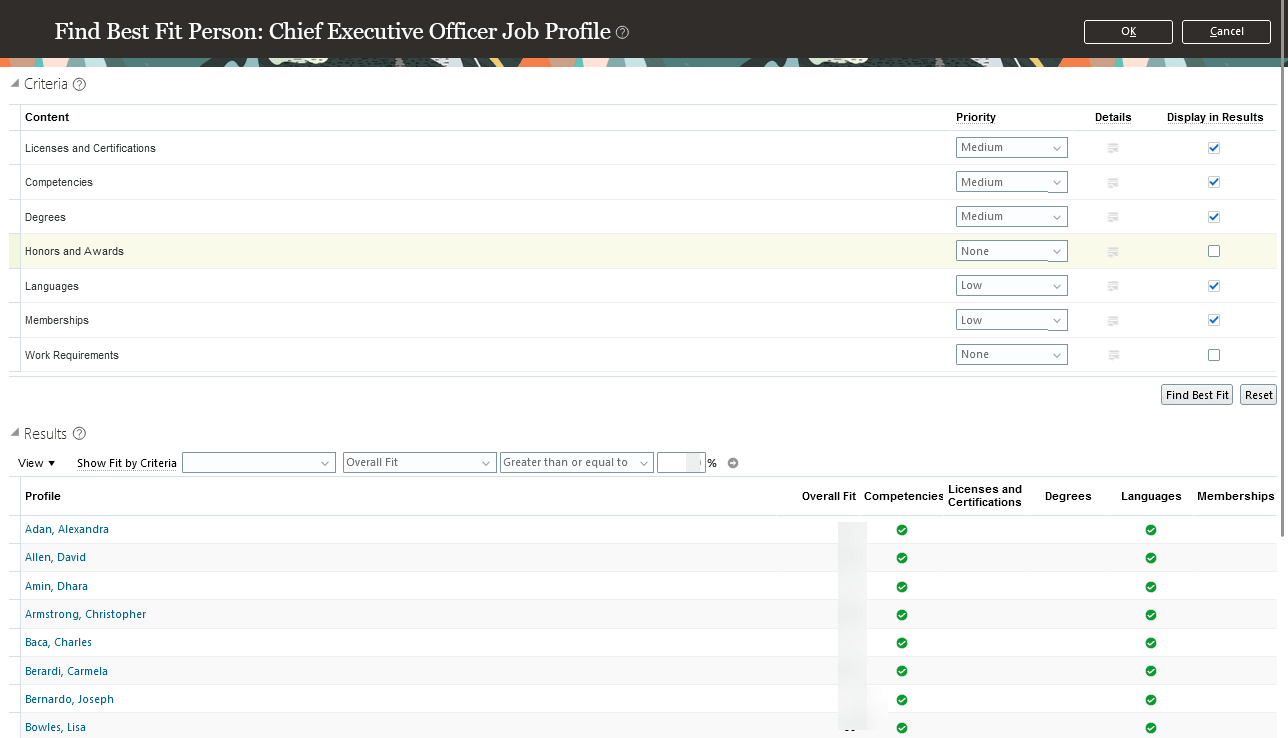Open Priority dropdown for Competencies
The width and height of the screenshot is (1288, 738).
point(1012,182)
